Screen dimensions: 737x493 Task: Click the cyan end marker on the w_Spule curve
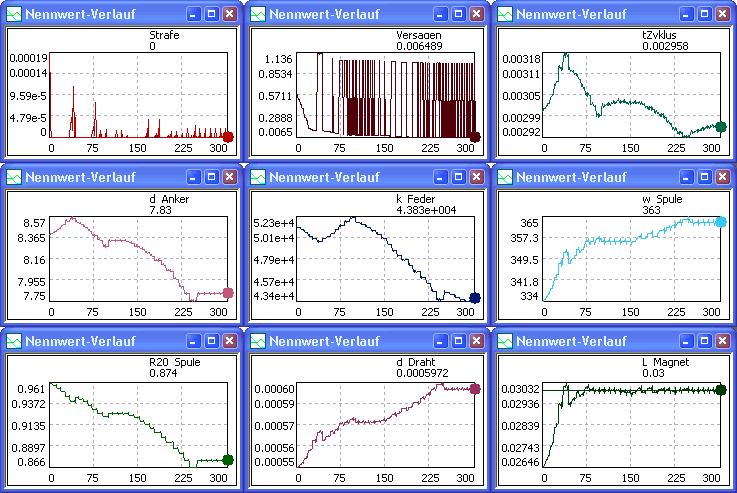tap(721, 221)
